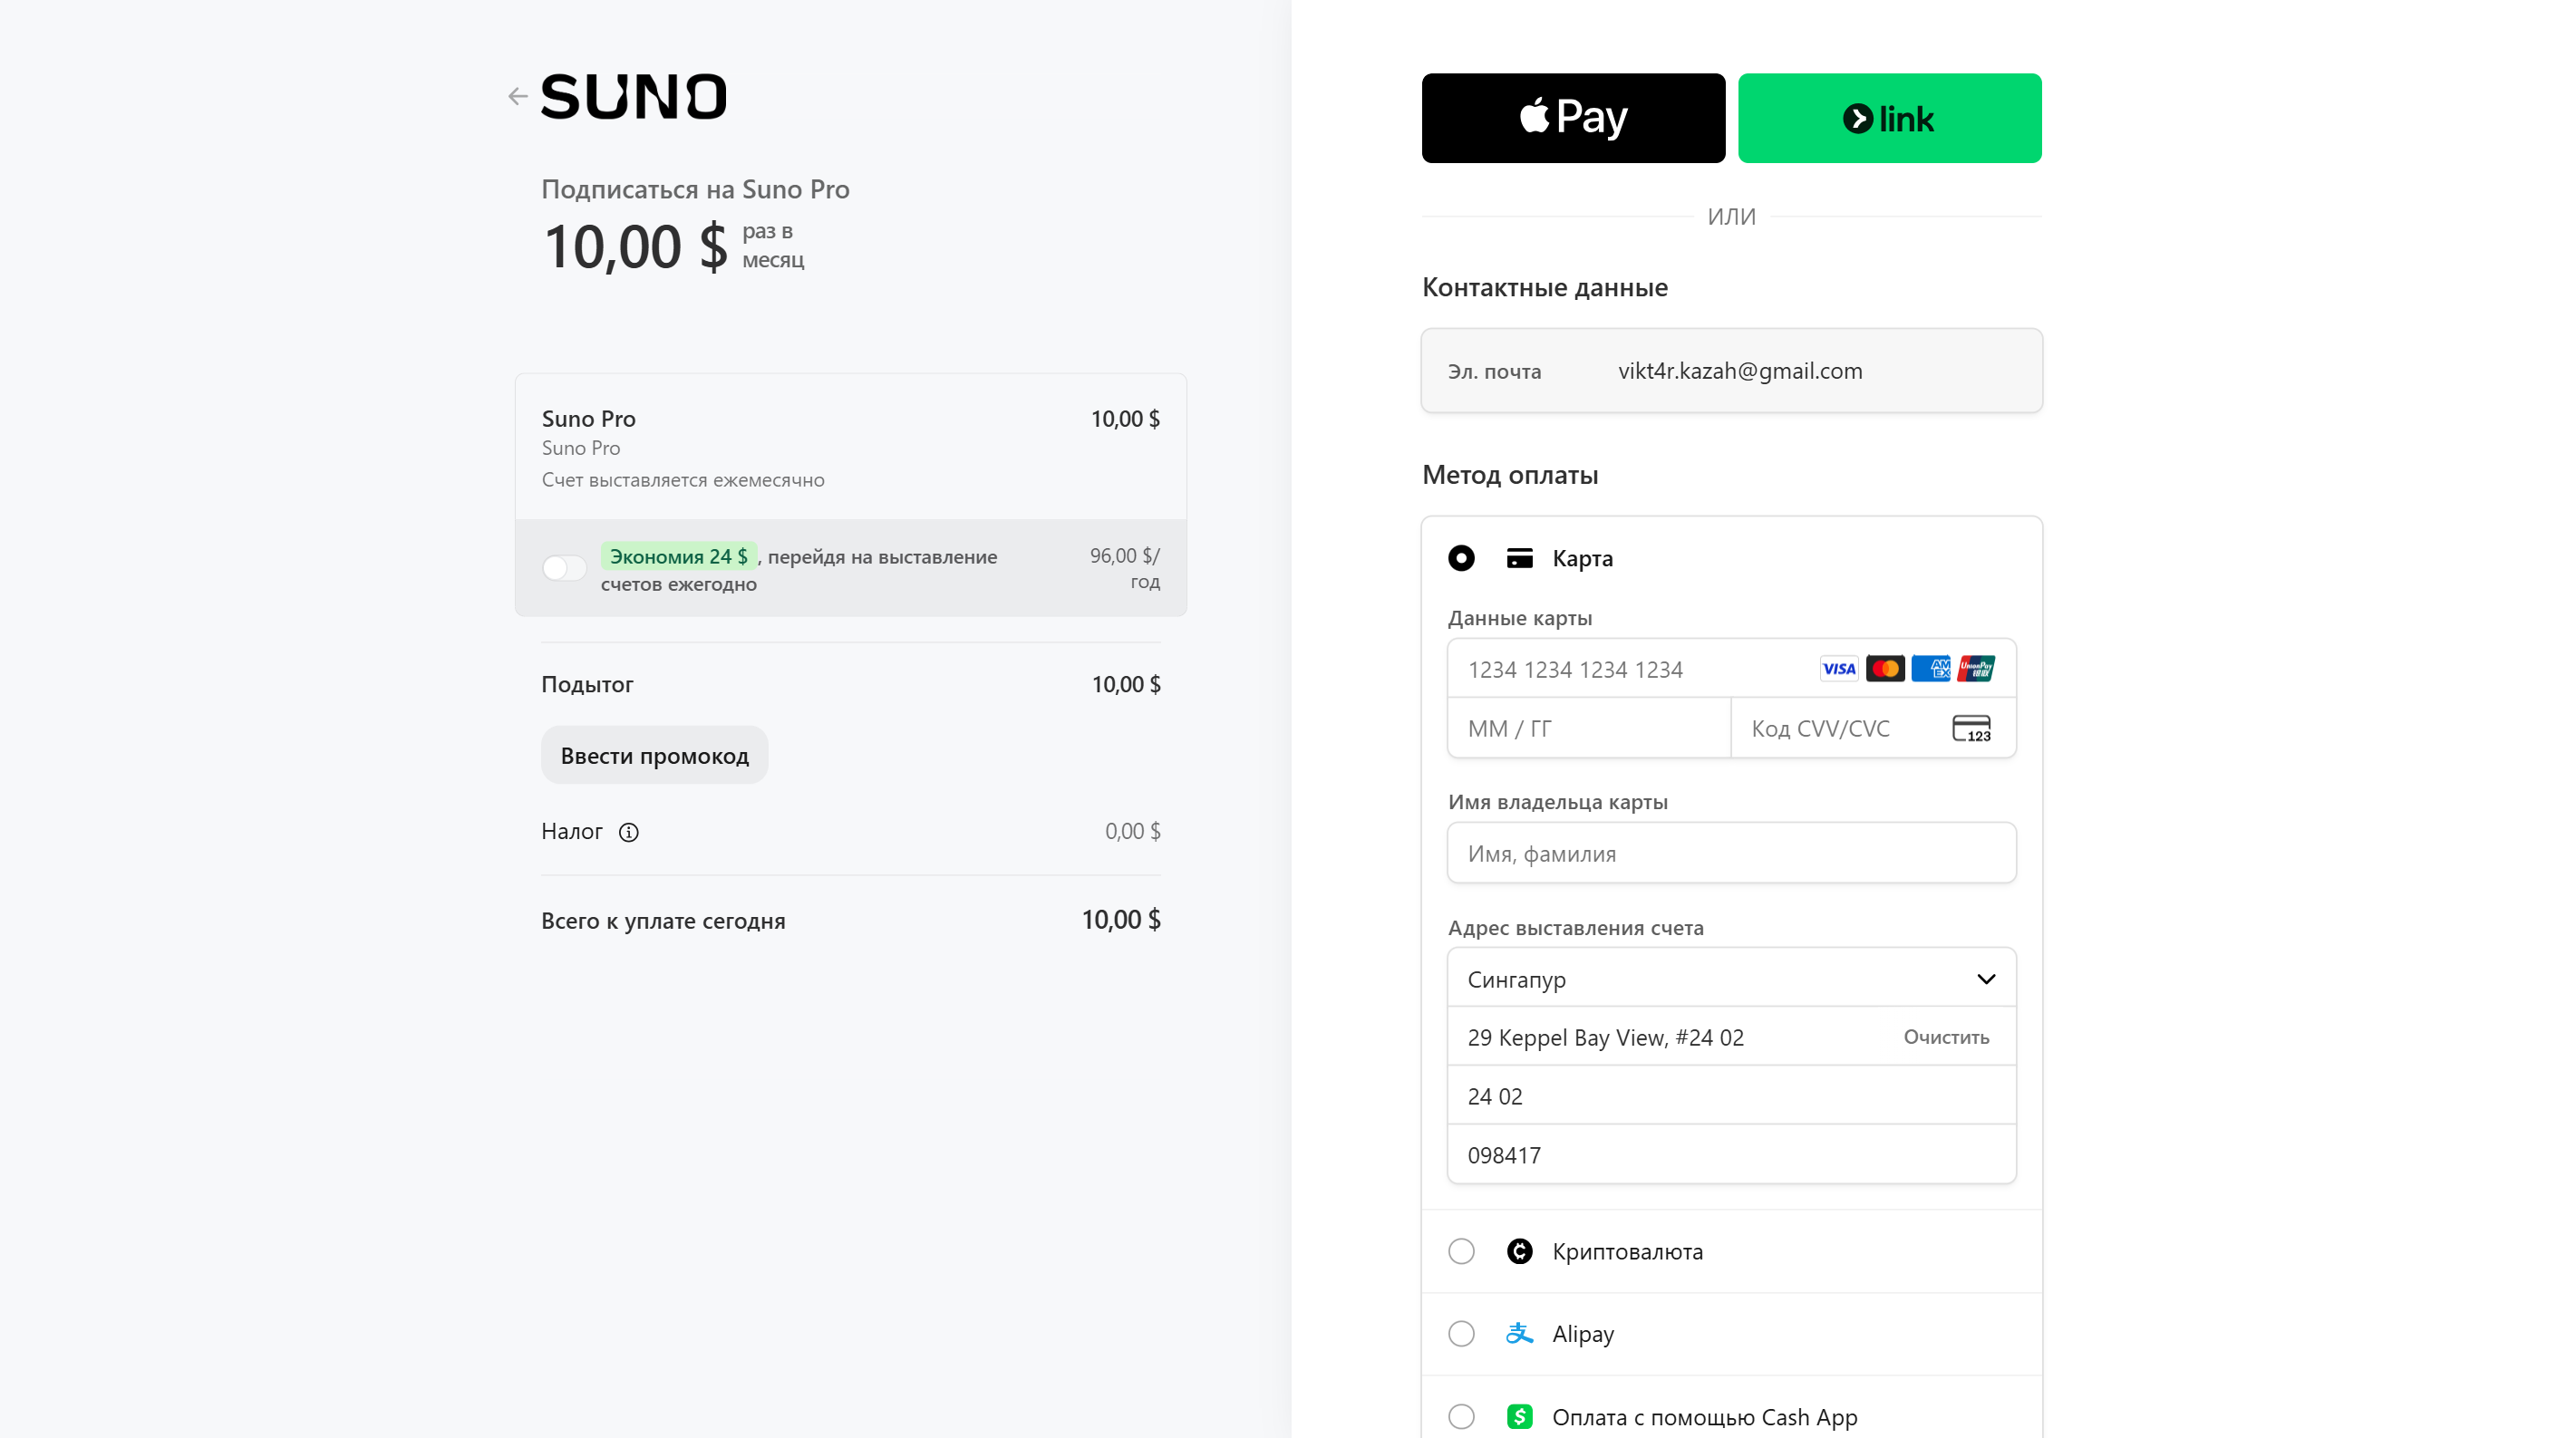Click the Криптовалюта label text
This screenshot has height=1438, width=2576.
click(x=1627, y=1251)
